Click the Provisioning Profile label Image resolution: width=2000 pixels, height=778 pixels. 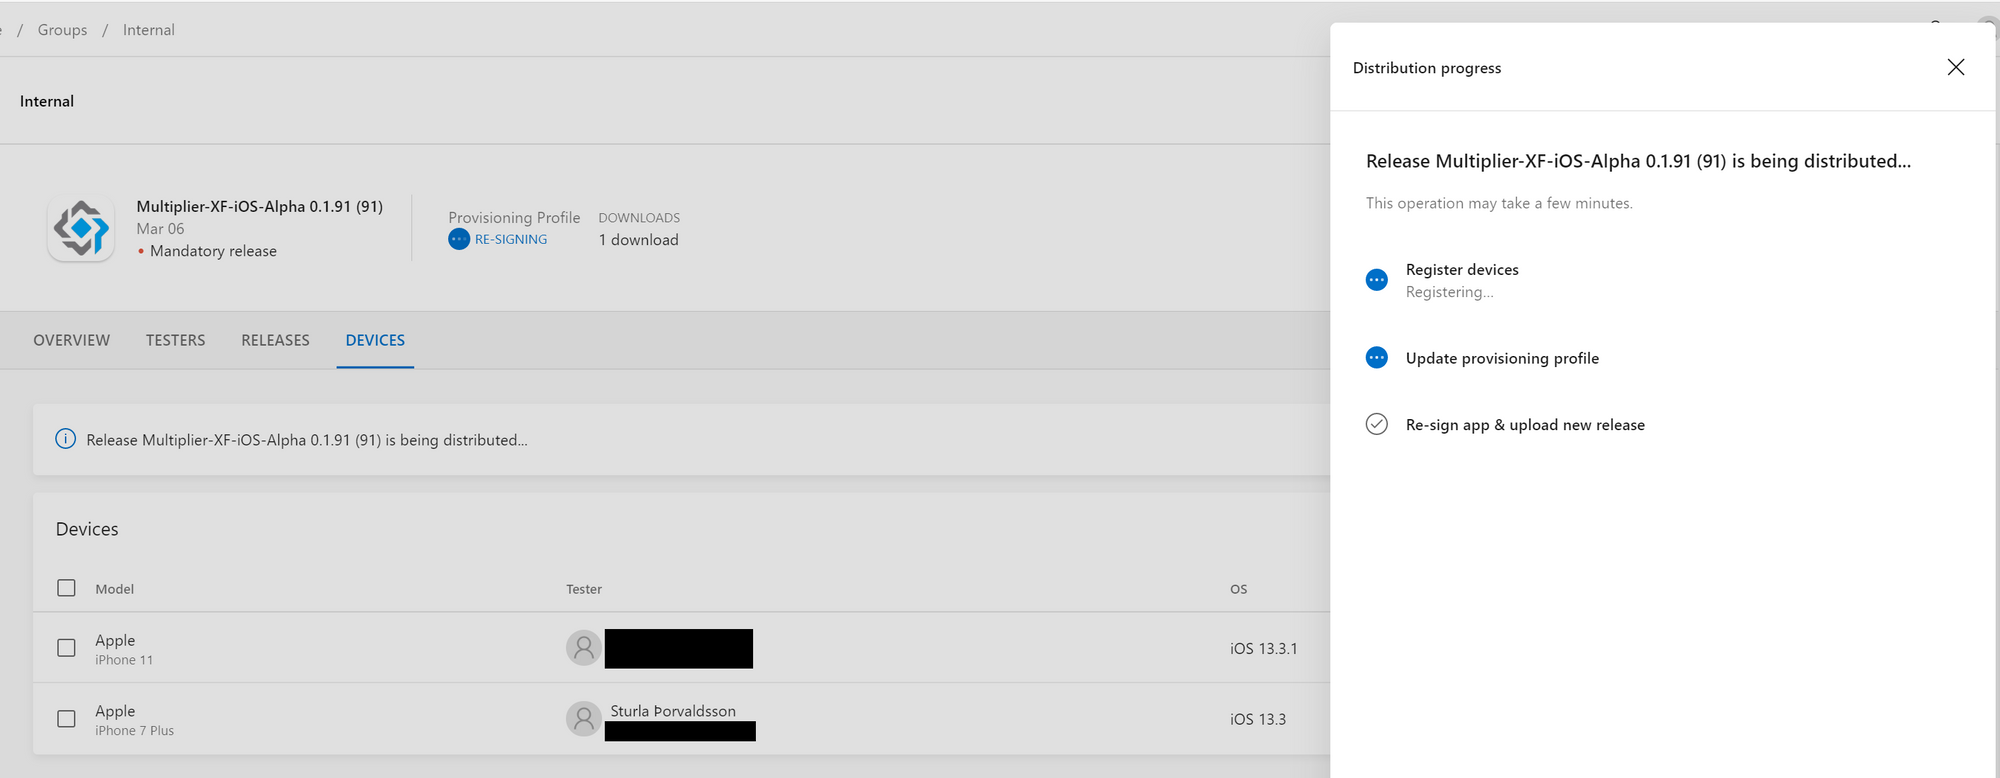tap(514, 217)
